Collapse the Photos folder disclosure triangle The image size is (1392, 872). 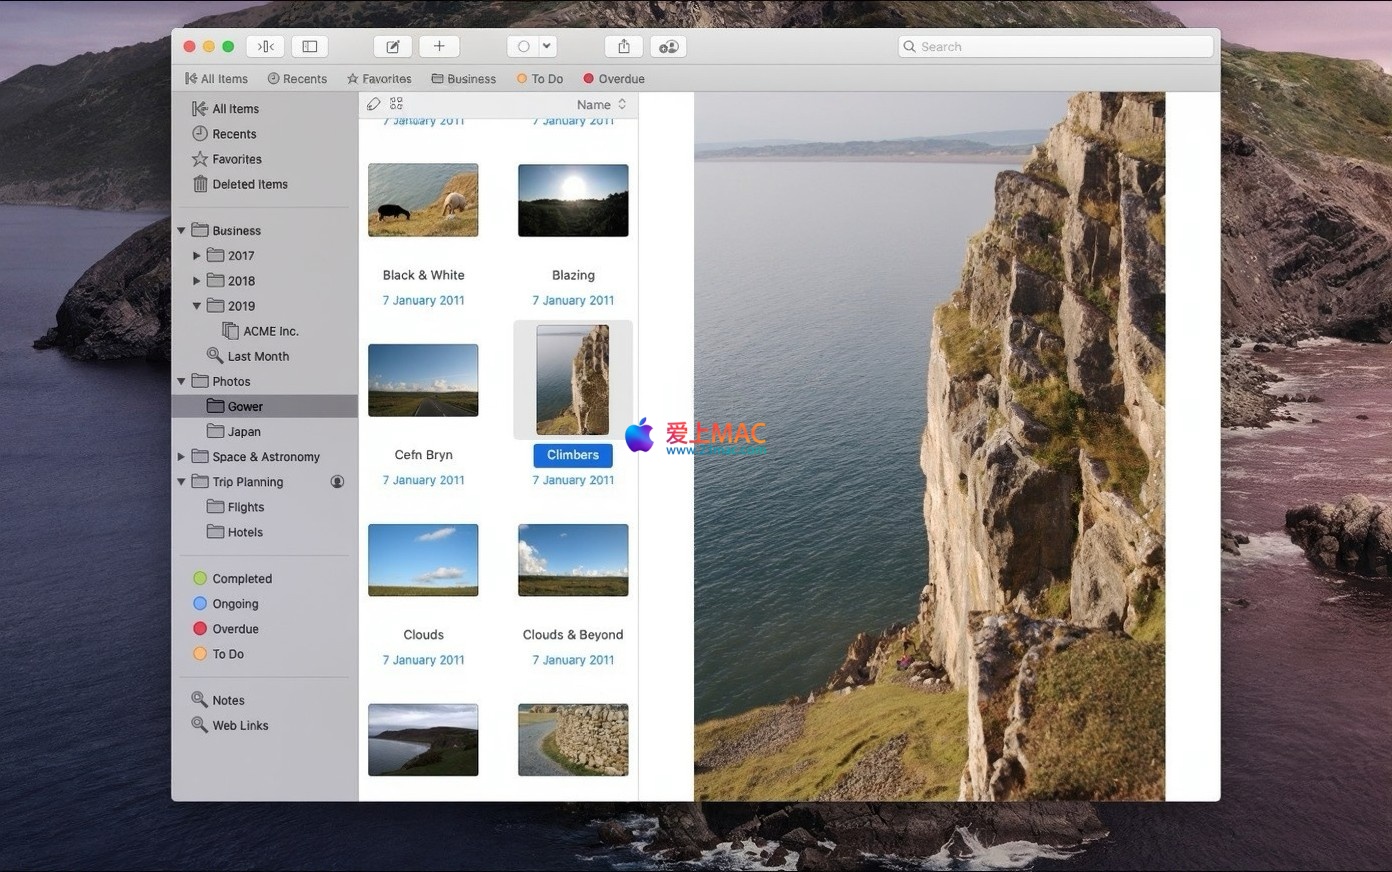[182, 382]
